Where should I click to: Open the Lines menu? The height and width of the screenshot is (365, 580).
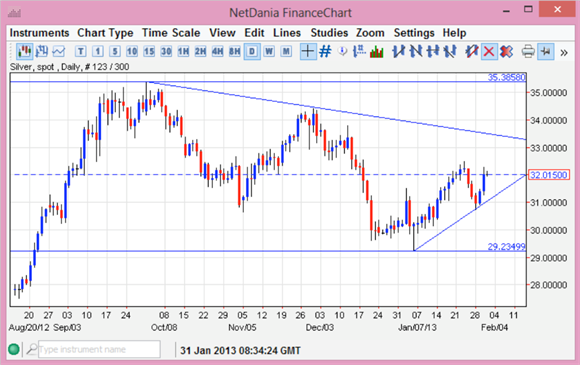coord(287,33)
